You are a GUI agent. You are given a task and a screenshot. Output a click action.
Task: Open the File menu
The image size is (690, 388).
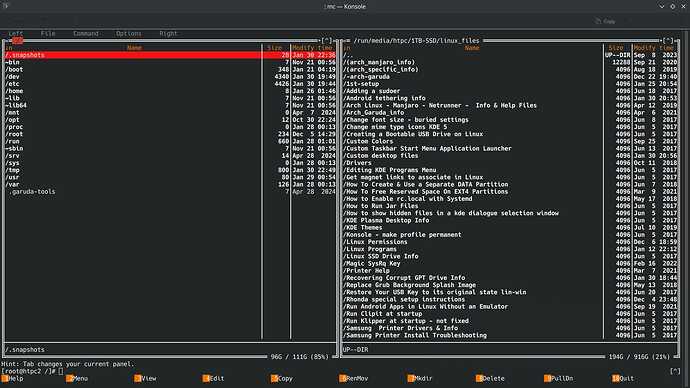click(x=48, y=33)
